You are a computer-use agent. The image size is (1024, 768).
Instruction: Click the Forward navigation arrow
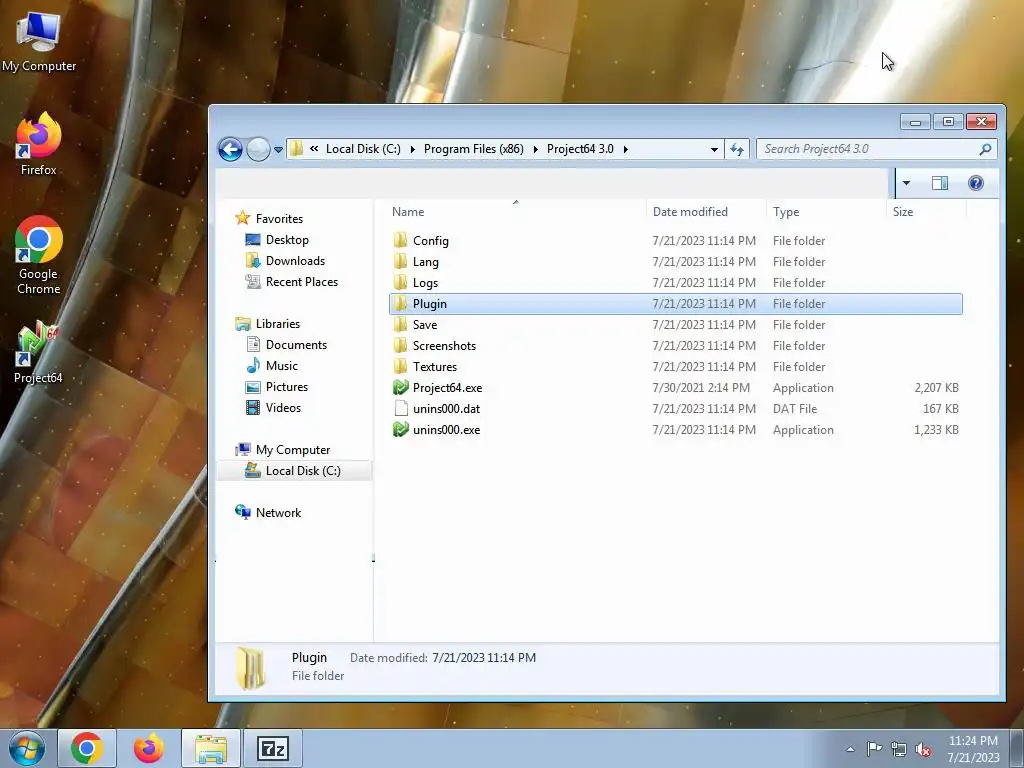pyautogui.click(x=258, y=150)
